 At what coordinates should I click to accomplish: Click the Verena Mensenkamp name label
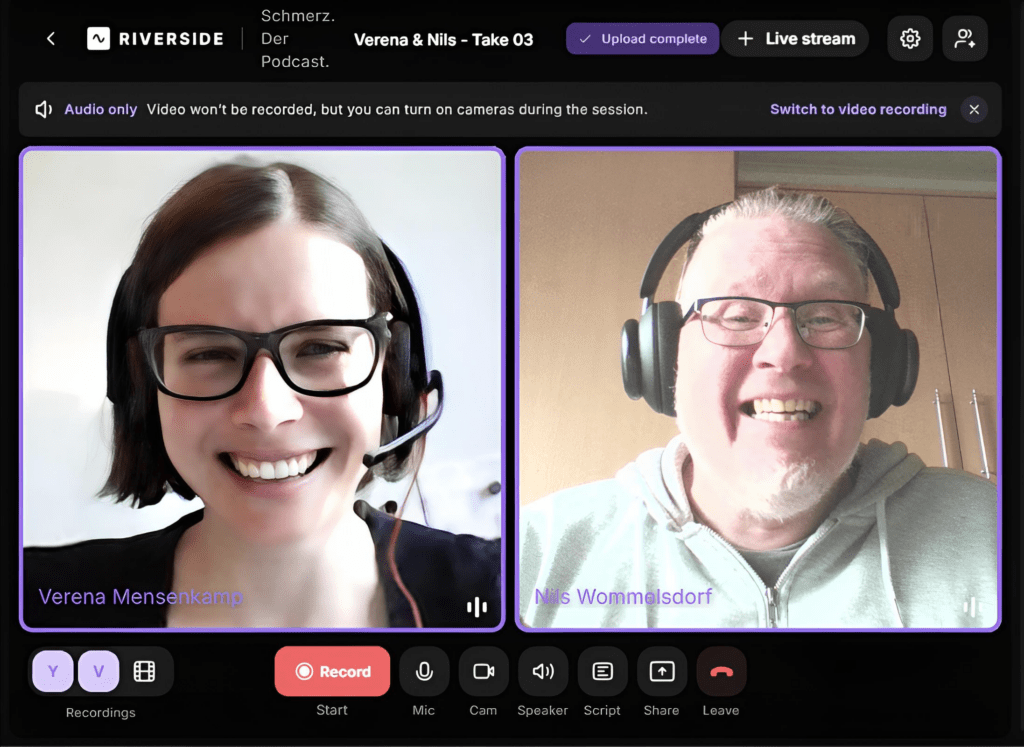[140, 596]
